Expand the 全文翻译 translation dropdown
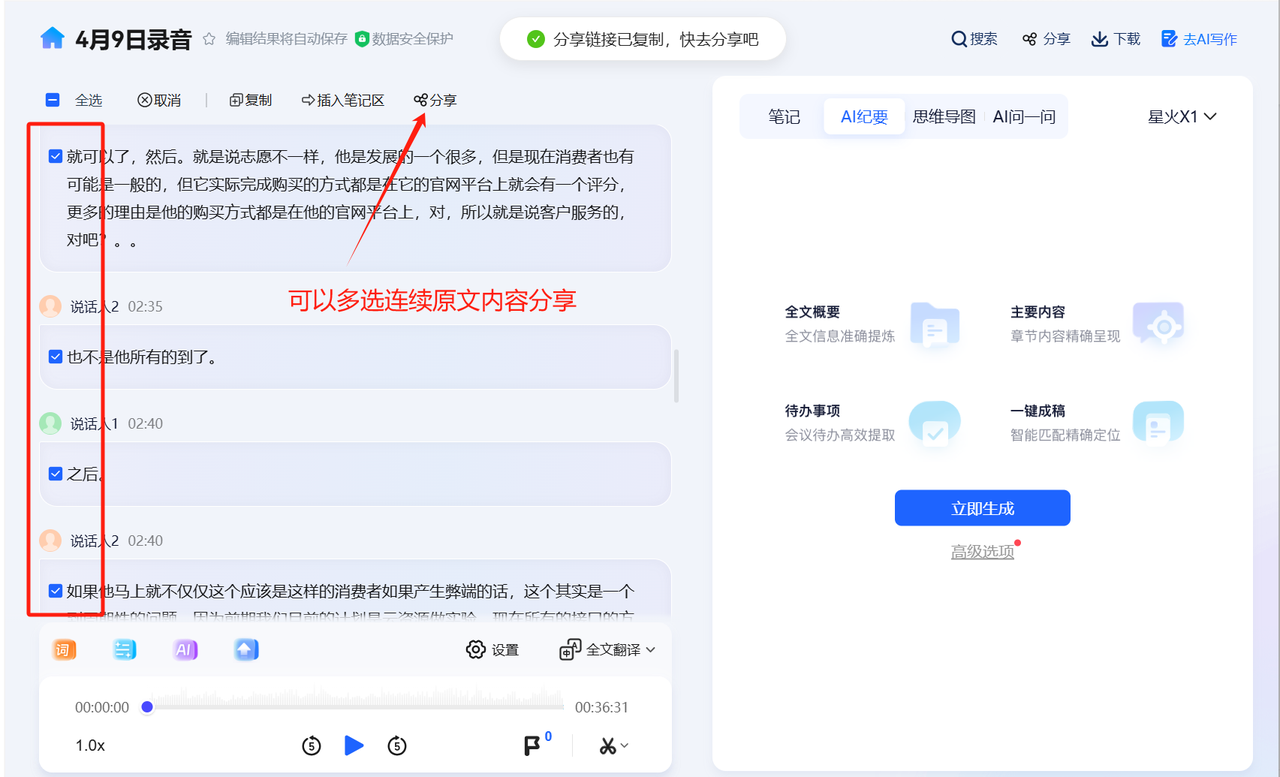The width and height of the screenshot is (1280, 777). (608, 650)
